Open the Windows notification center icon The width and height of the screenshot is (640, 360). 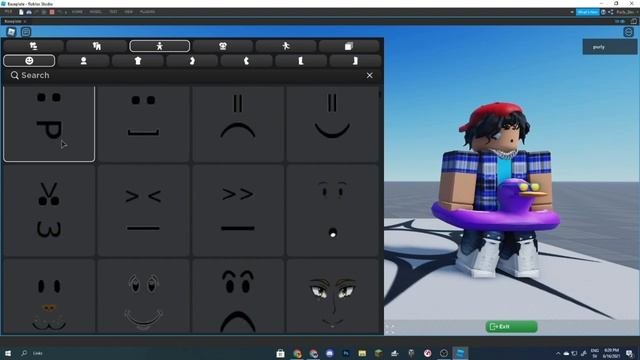(x=629, y=353)
